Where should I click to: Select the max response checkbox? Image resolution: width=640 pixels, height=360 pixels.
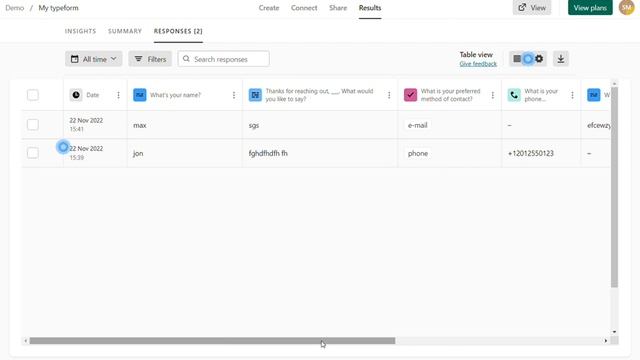[x=33, y=124]
